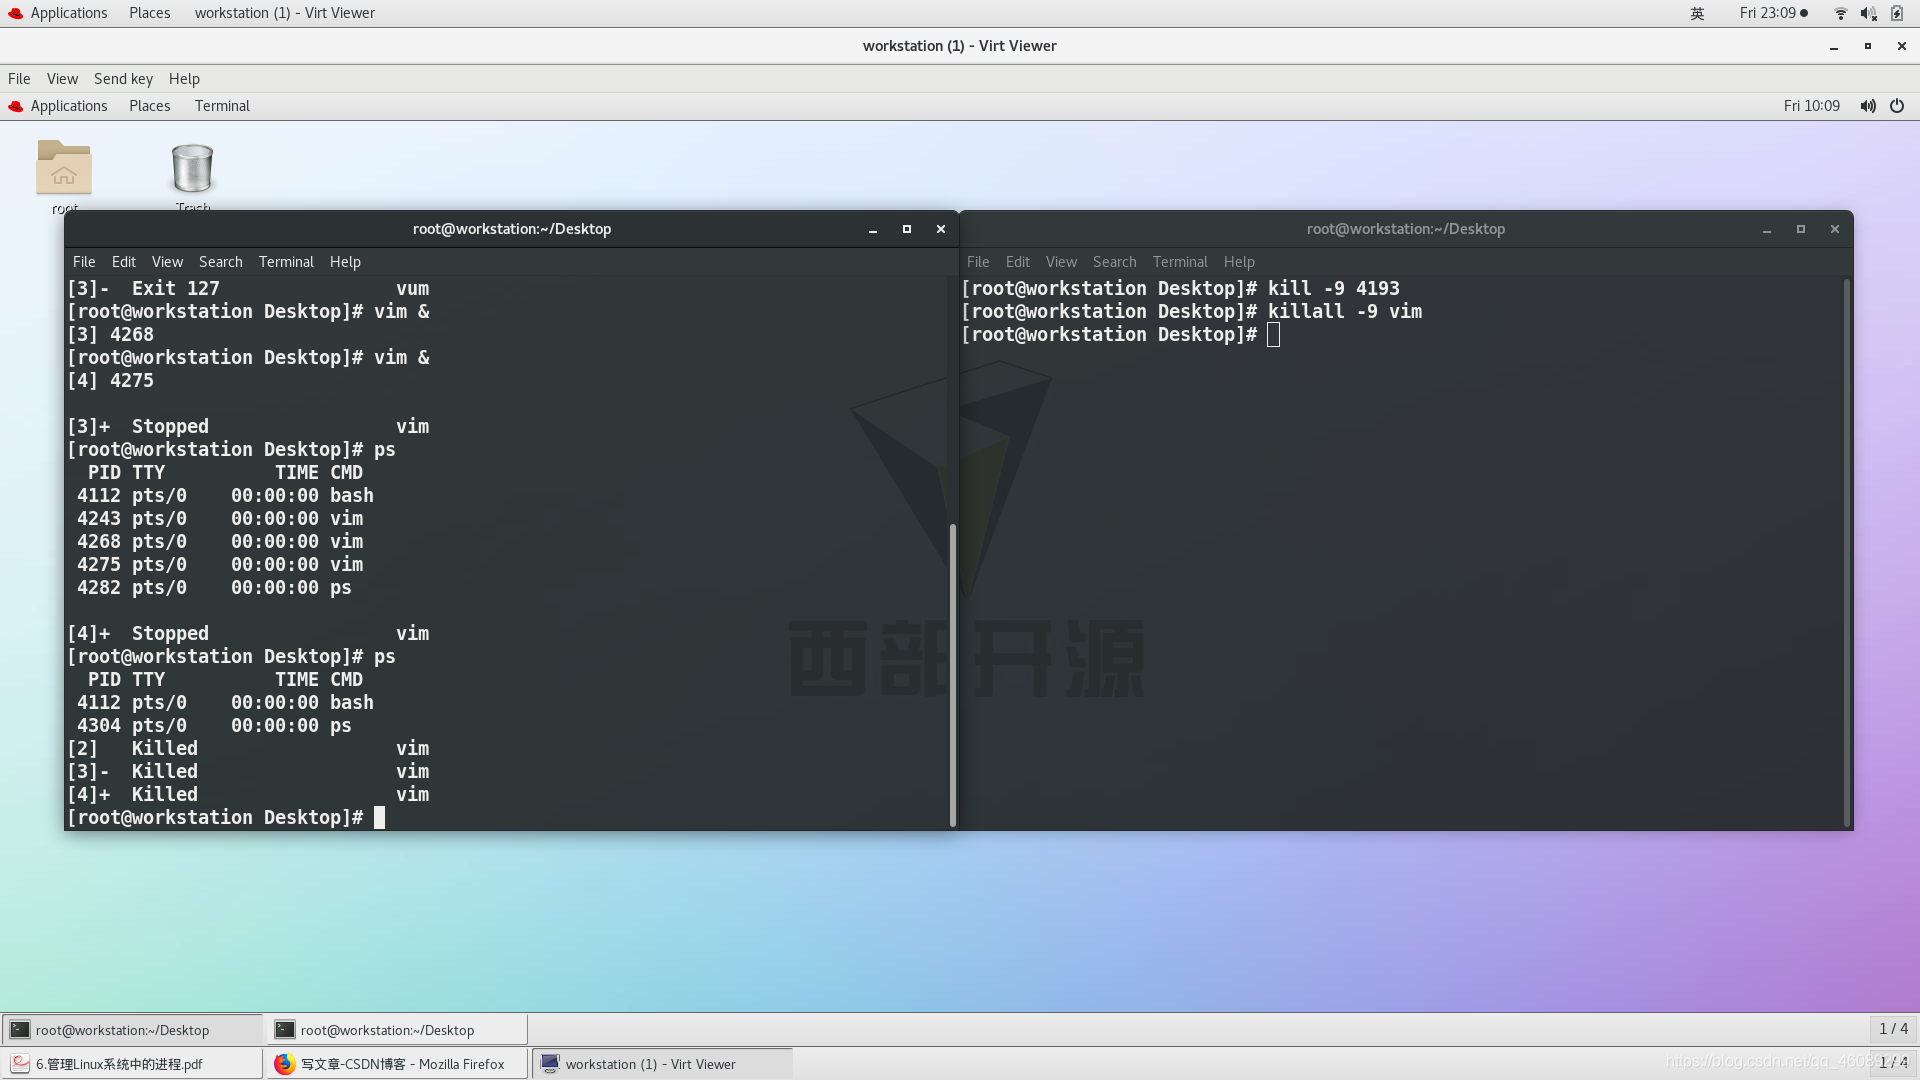Screen dimensions: 1920x1080
Task: Minimize the Virt Viewer window
Action: coord(1834,46)
